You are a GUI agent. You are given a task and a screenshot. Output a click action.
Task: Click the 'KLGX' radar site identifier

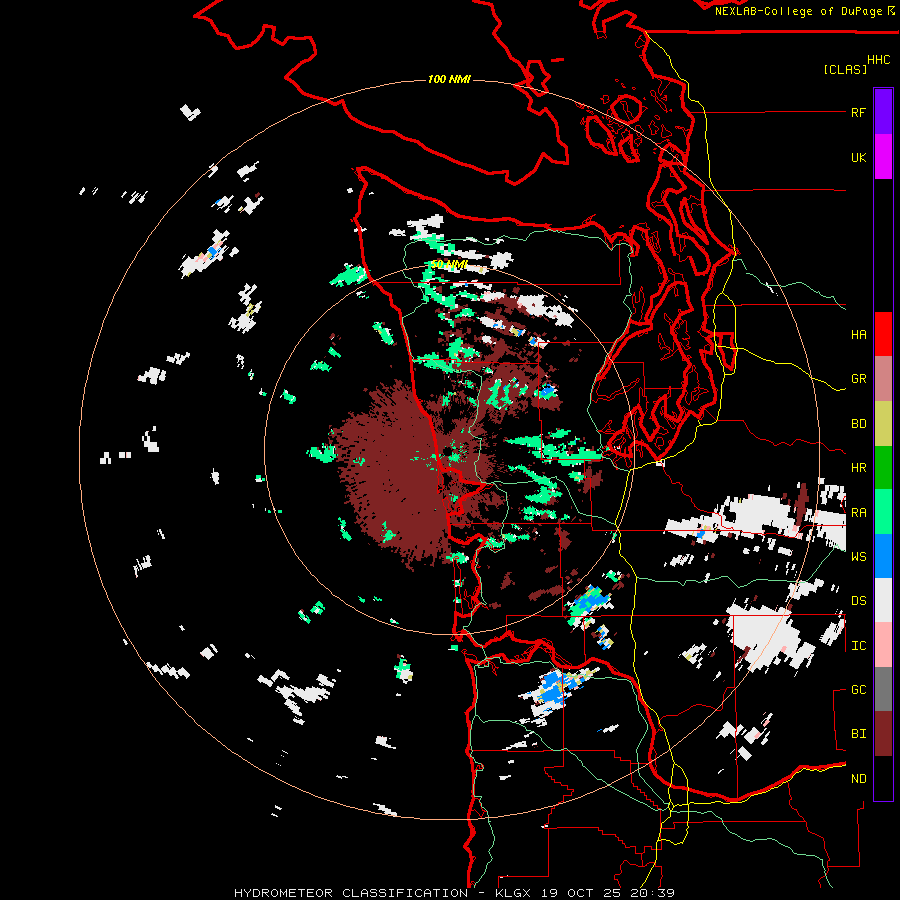pos(515,893)
